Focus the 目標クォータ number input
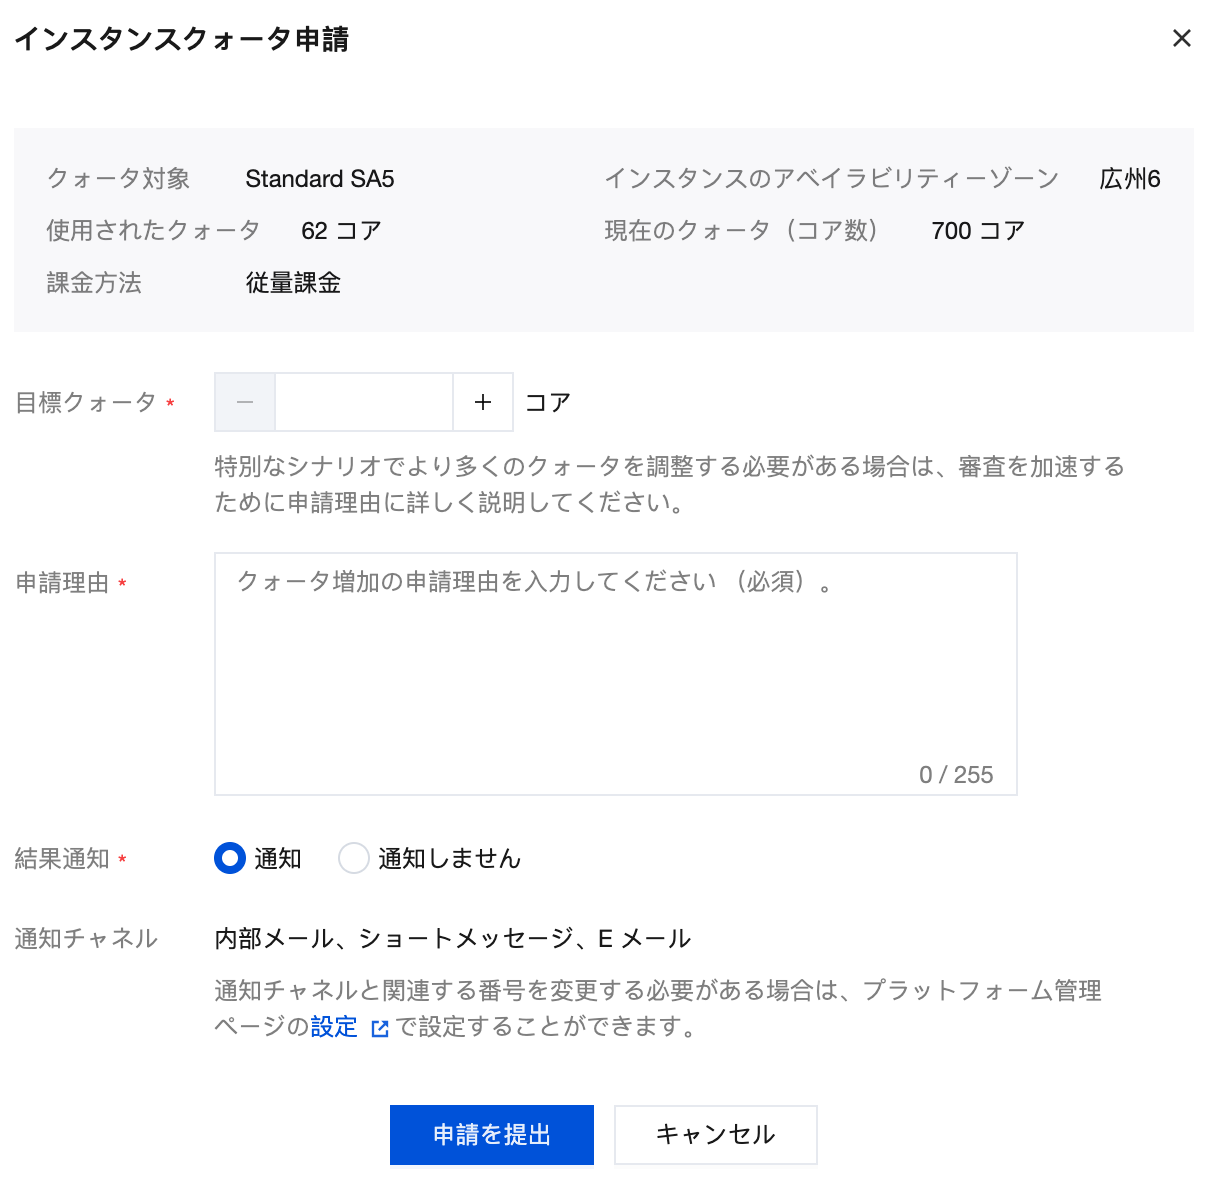1212x1182 pixels. coord(364,402)
